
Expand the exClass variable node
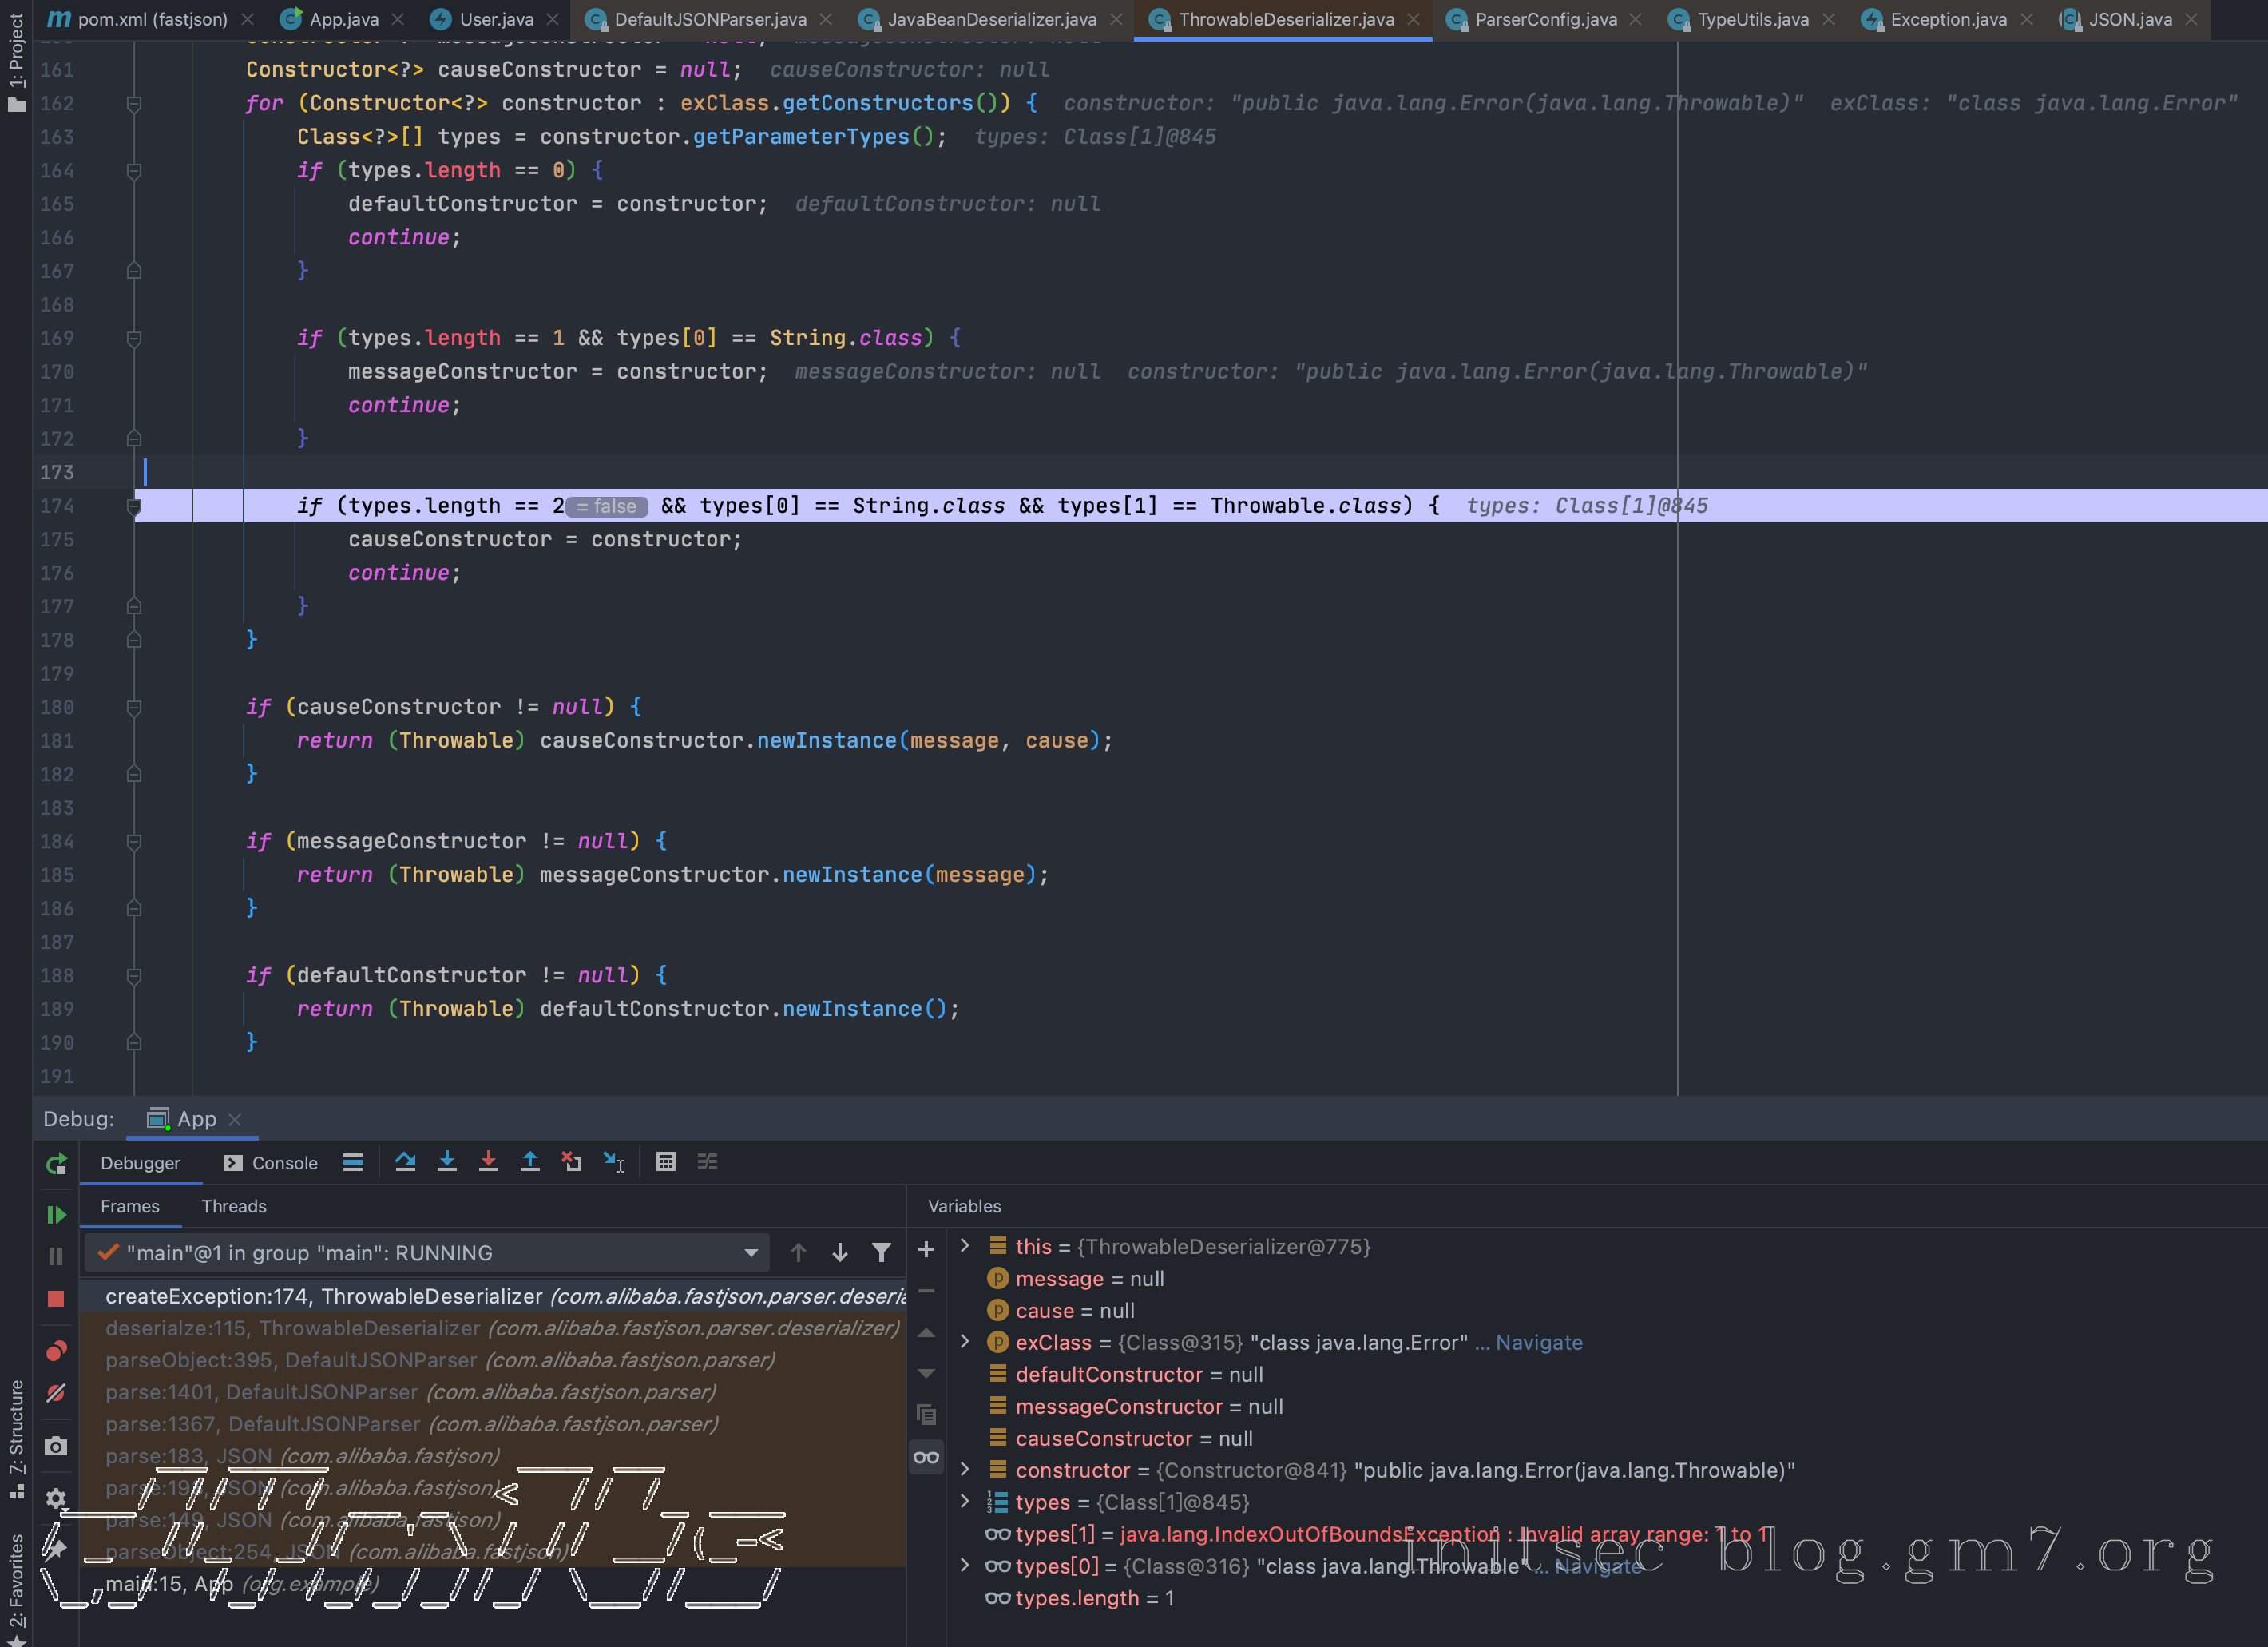[965, 1342]
